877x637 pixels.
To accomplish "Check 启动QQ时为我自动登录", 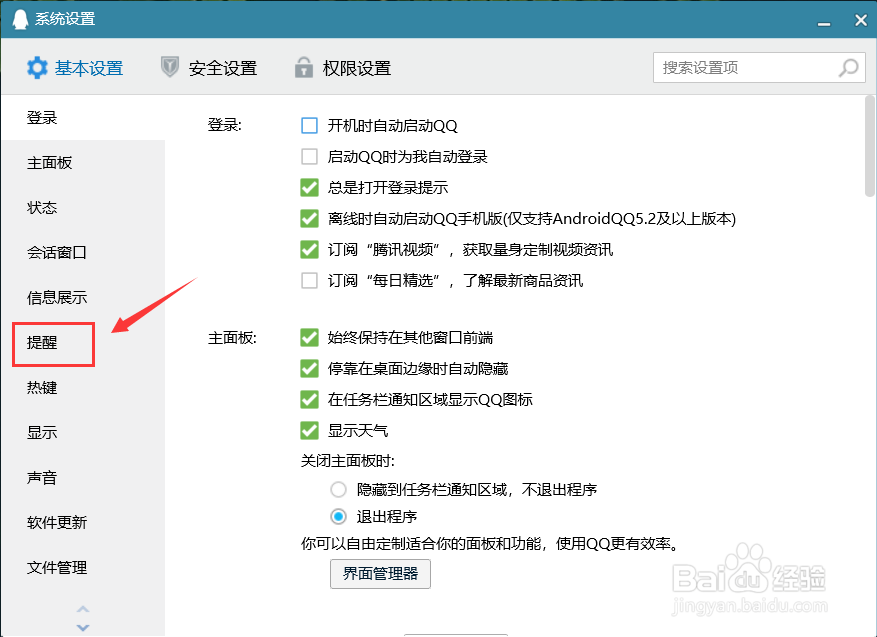I will 309,156.
